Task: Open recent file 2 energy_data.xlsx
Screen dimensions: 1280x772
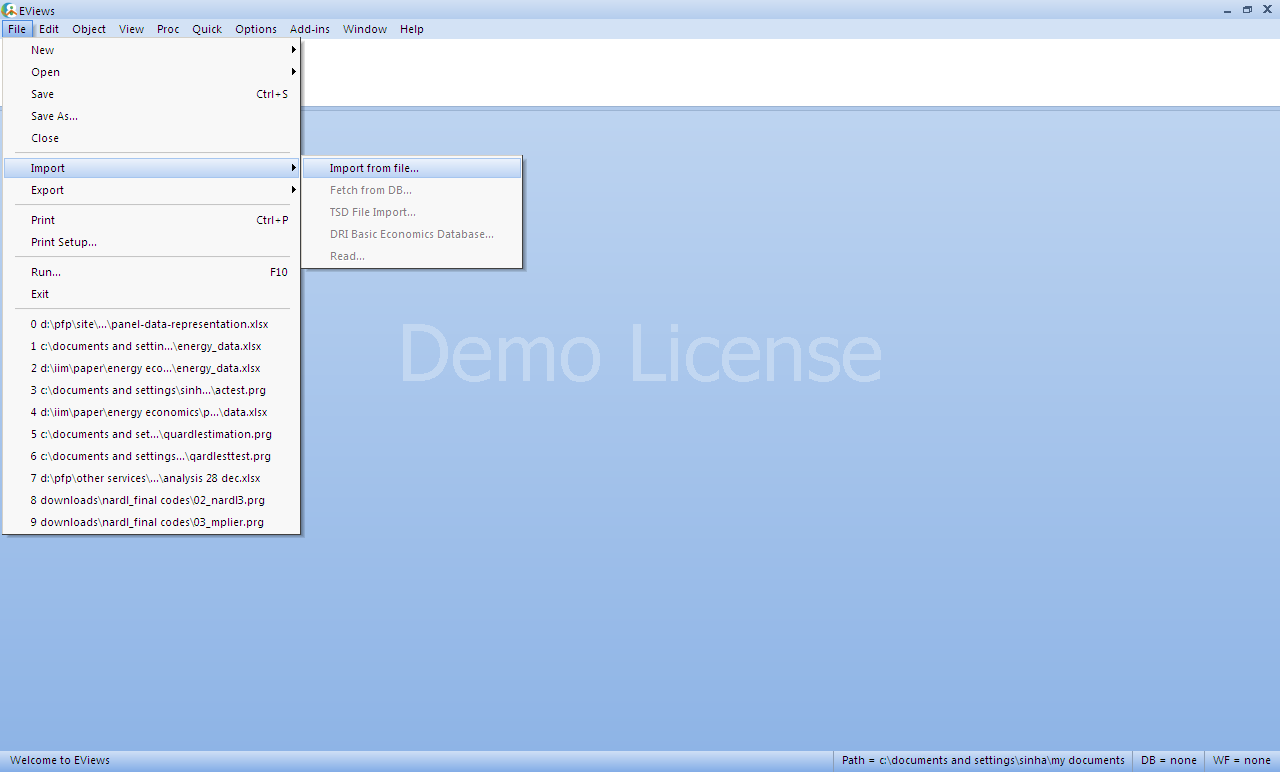Action: coord(152,368)
